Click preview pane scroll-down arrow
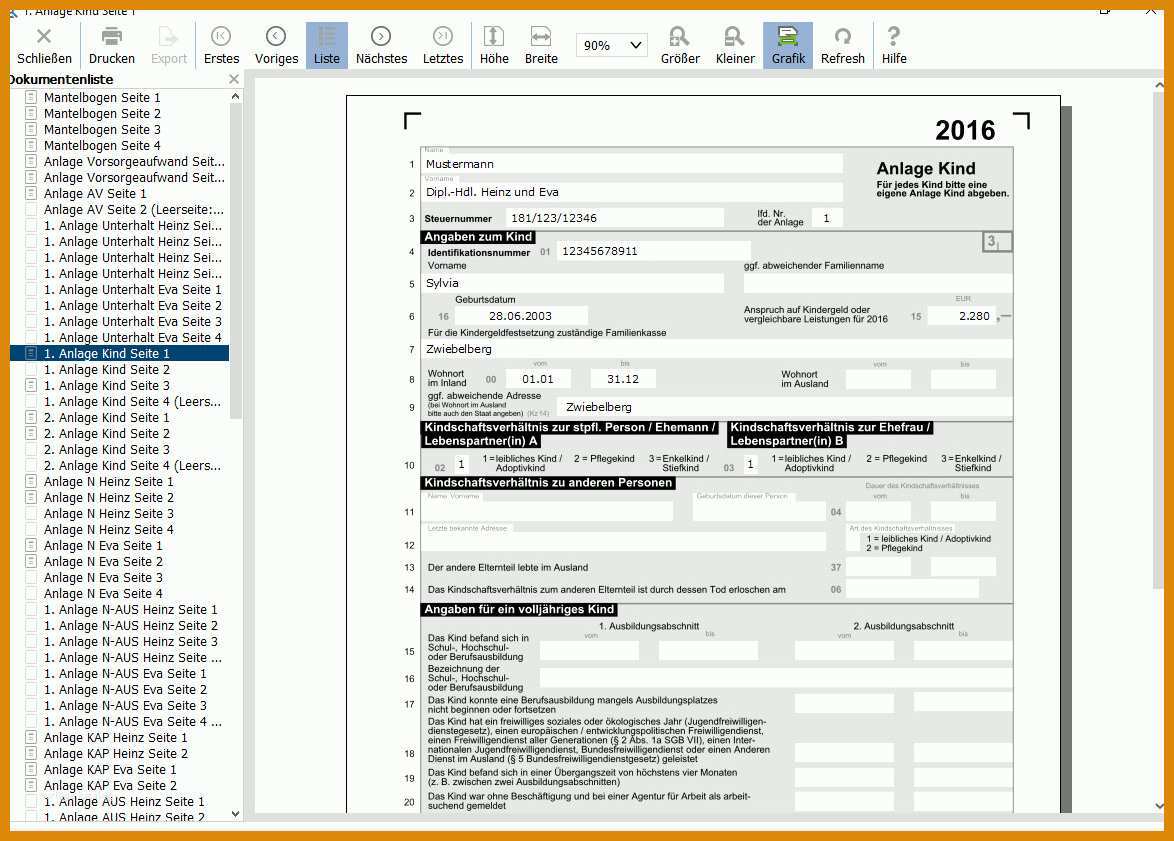The height and width of the screenshot is (841, 1174). click(x=1159, y=806)
